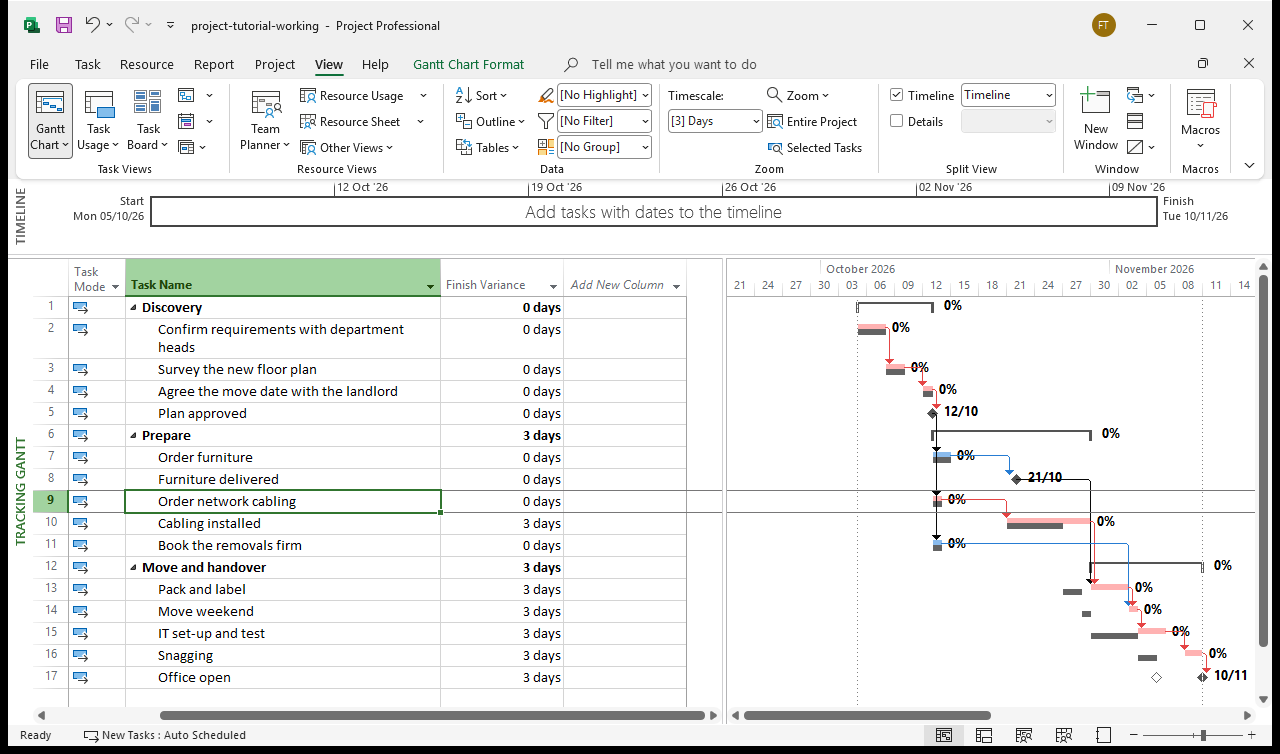Expand the Other Views menu
Viewport: 1280px width, 754px height.
click(347, 148)
